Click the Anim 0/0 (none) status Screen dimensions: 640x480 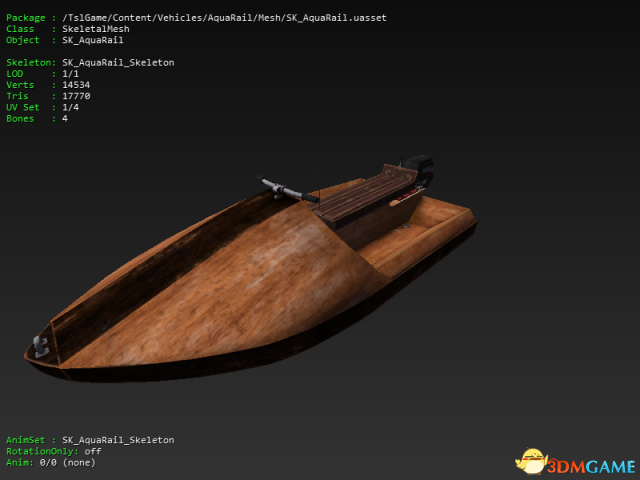click(51, 462)
